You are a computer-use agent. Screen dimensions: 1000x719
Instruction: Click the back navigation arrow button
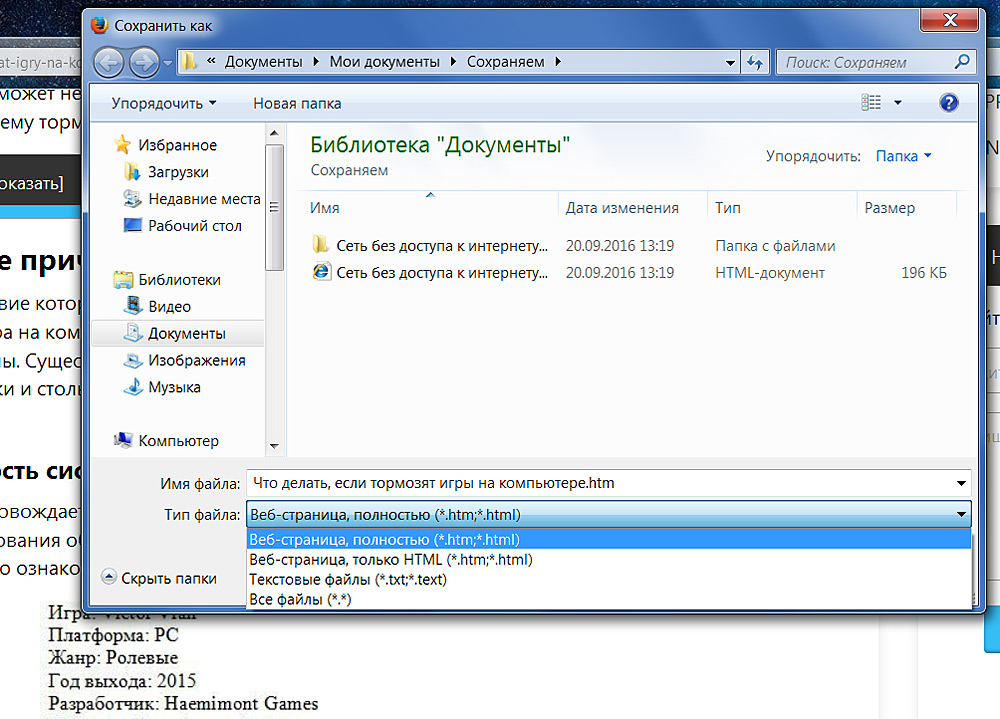click(x=110, y=62)
